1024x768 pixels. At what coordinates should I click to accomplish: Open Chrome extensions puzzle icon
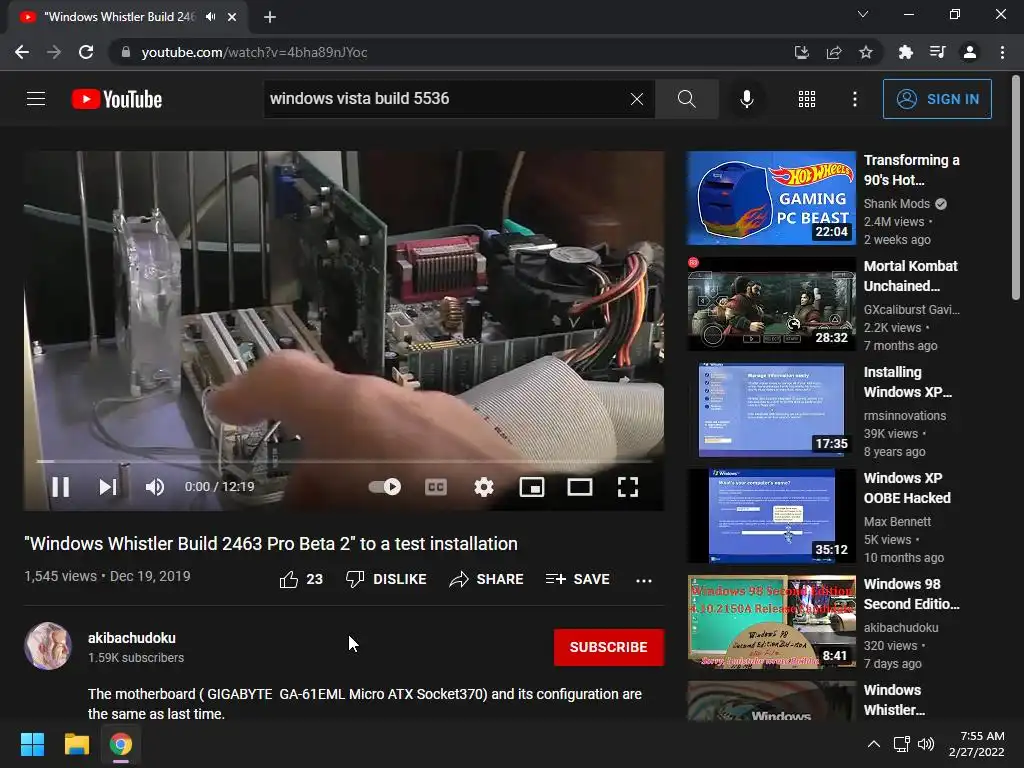pyautogui.click(x=905, y=52)
